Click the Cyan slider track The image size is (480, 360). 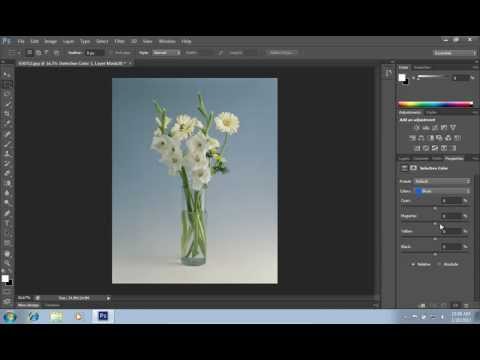[x=435, y=207]
